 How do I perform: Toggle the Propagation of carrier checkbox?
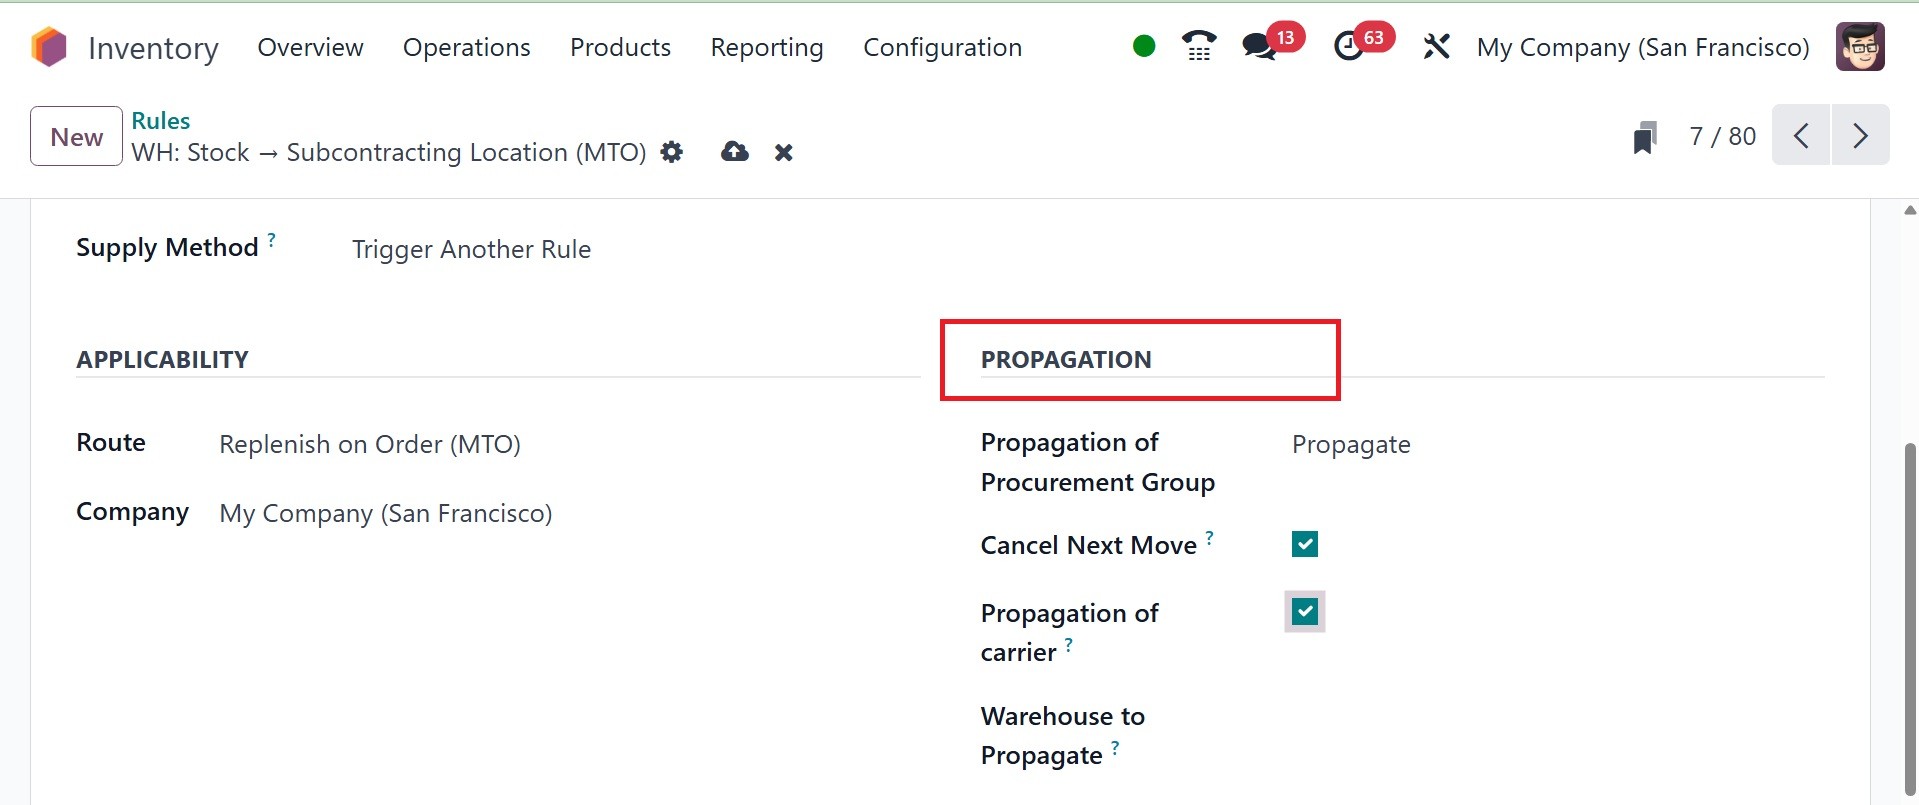1304,612
